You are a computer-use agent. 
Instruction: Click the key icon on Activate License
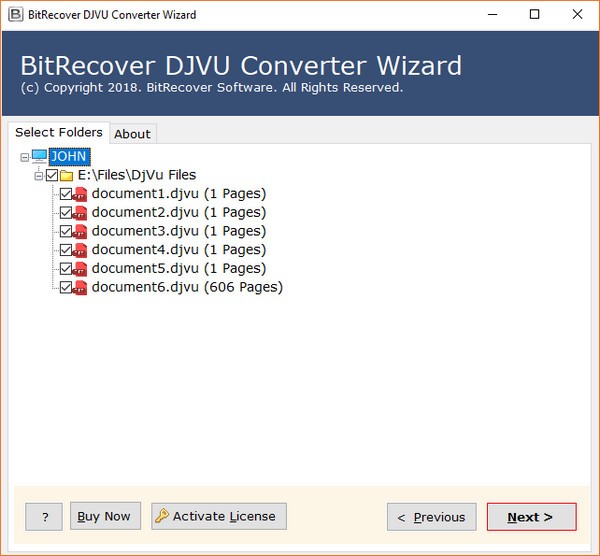click(x=162, y=515)
